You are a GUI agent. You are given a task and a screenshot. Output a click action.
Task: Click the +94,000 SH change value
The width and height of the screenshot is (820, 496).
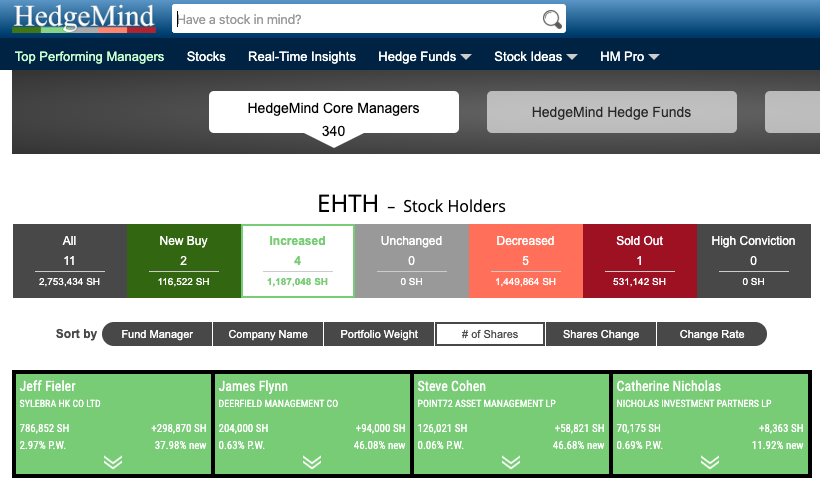(x=380, y=428)
